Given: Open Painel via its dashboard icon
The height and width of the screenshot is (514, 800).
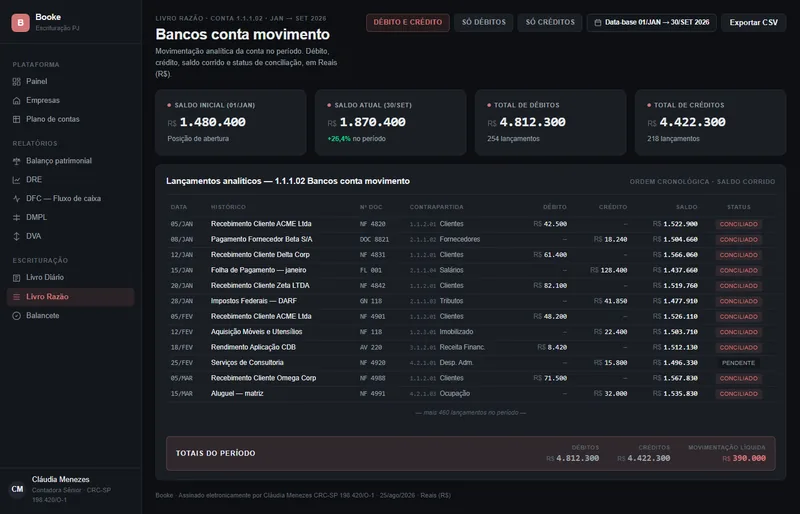Looking at the screenshot, I should point(16,82).
